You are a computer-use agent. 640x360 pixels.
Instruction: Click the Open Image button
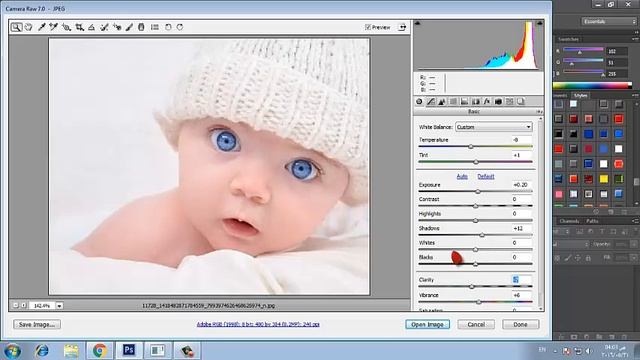(x=427, y=324)
